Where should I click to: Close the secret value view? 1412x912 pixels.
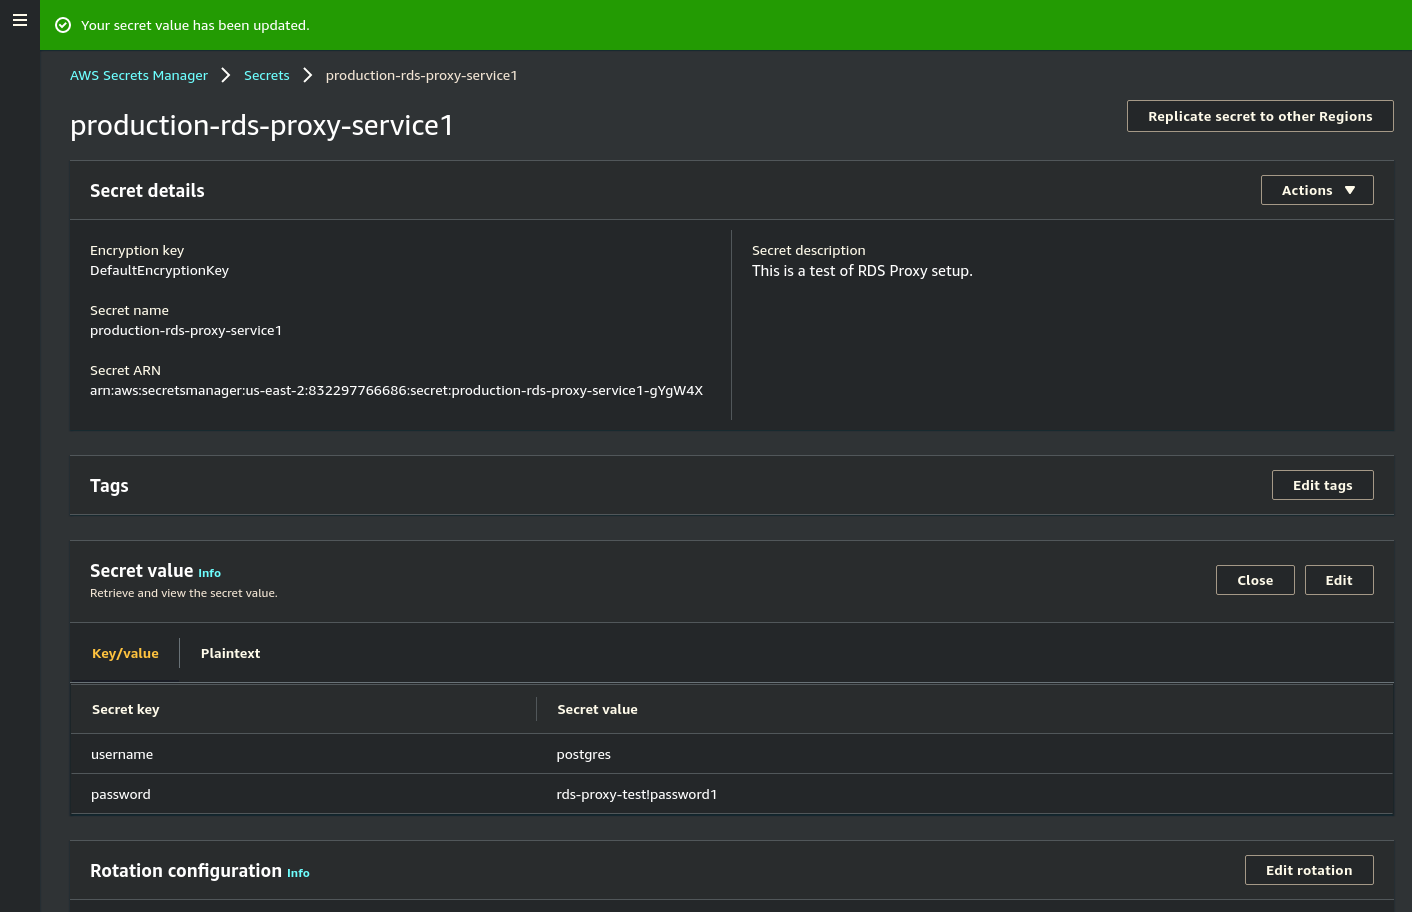tap(1254, 580)
